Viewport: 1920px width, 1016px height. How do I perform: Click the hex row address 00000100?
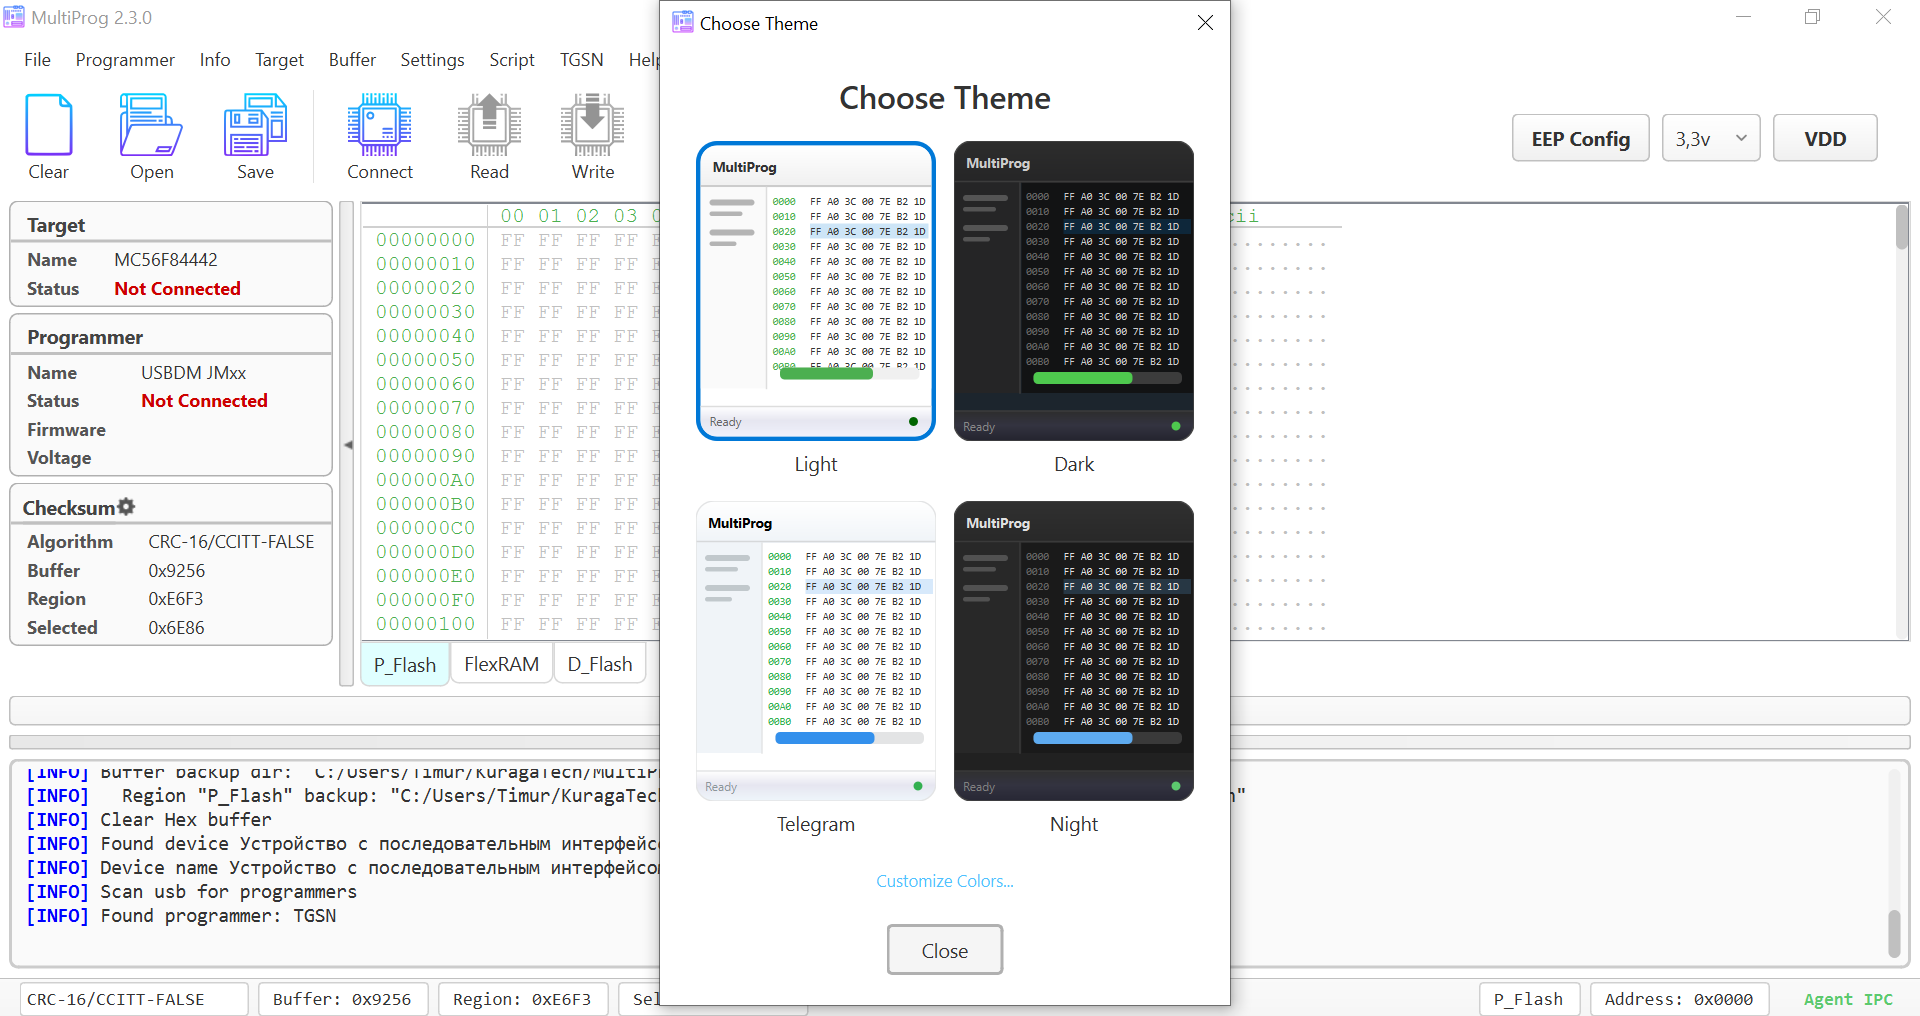[x=426, y=624]
